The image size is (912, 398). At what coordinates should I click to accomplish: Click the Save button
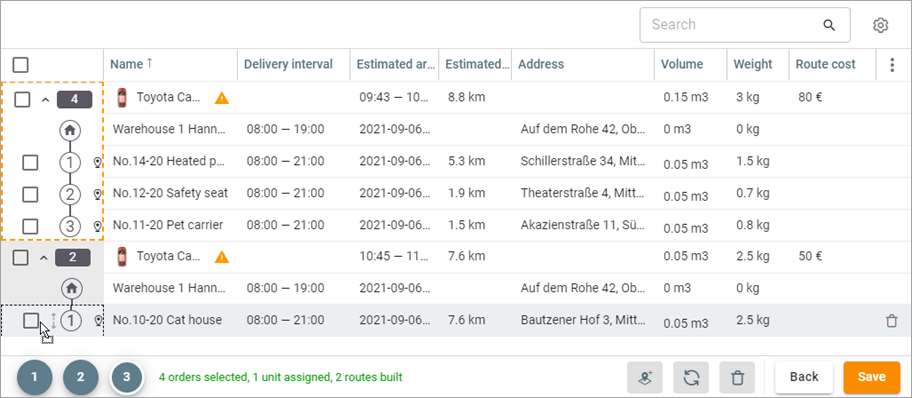click(871, 376)
